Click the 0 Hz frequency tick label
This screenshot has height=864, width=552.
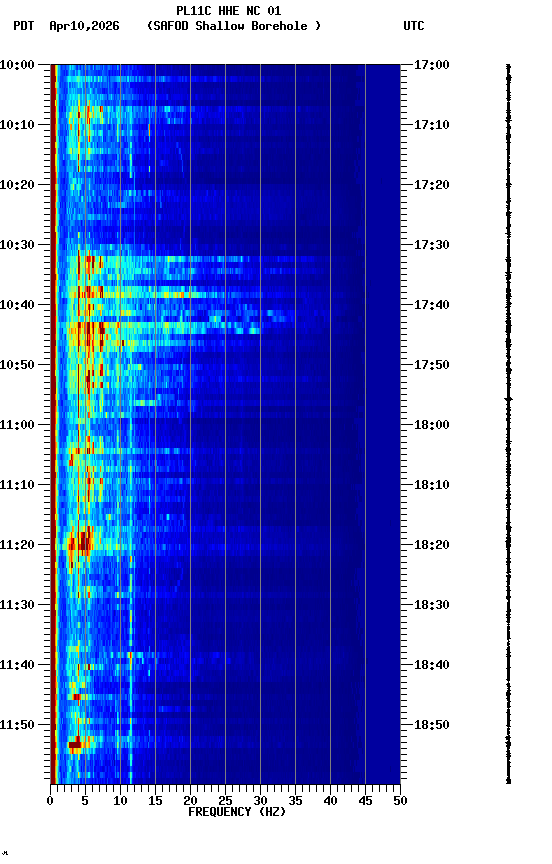(50, 801)
